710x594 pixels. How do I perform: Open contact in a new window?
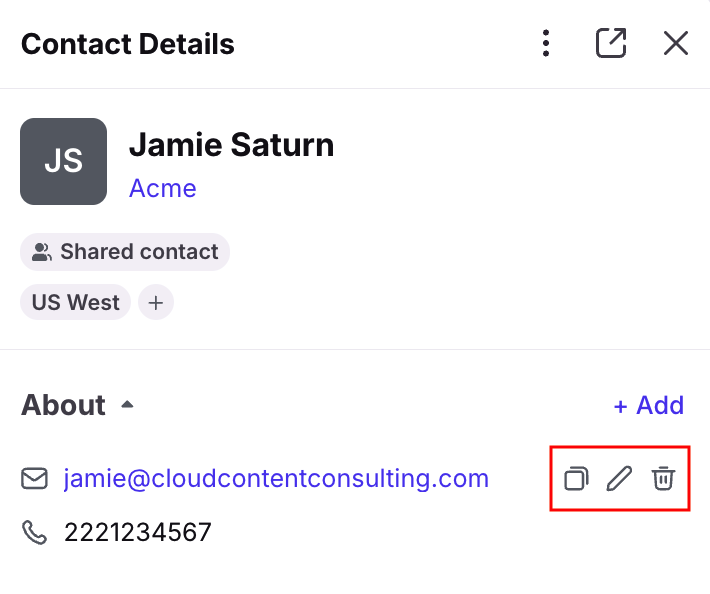[611, 43]
